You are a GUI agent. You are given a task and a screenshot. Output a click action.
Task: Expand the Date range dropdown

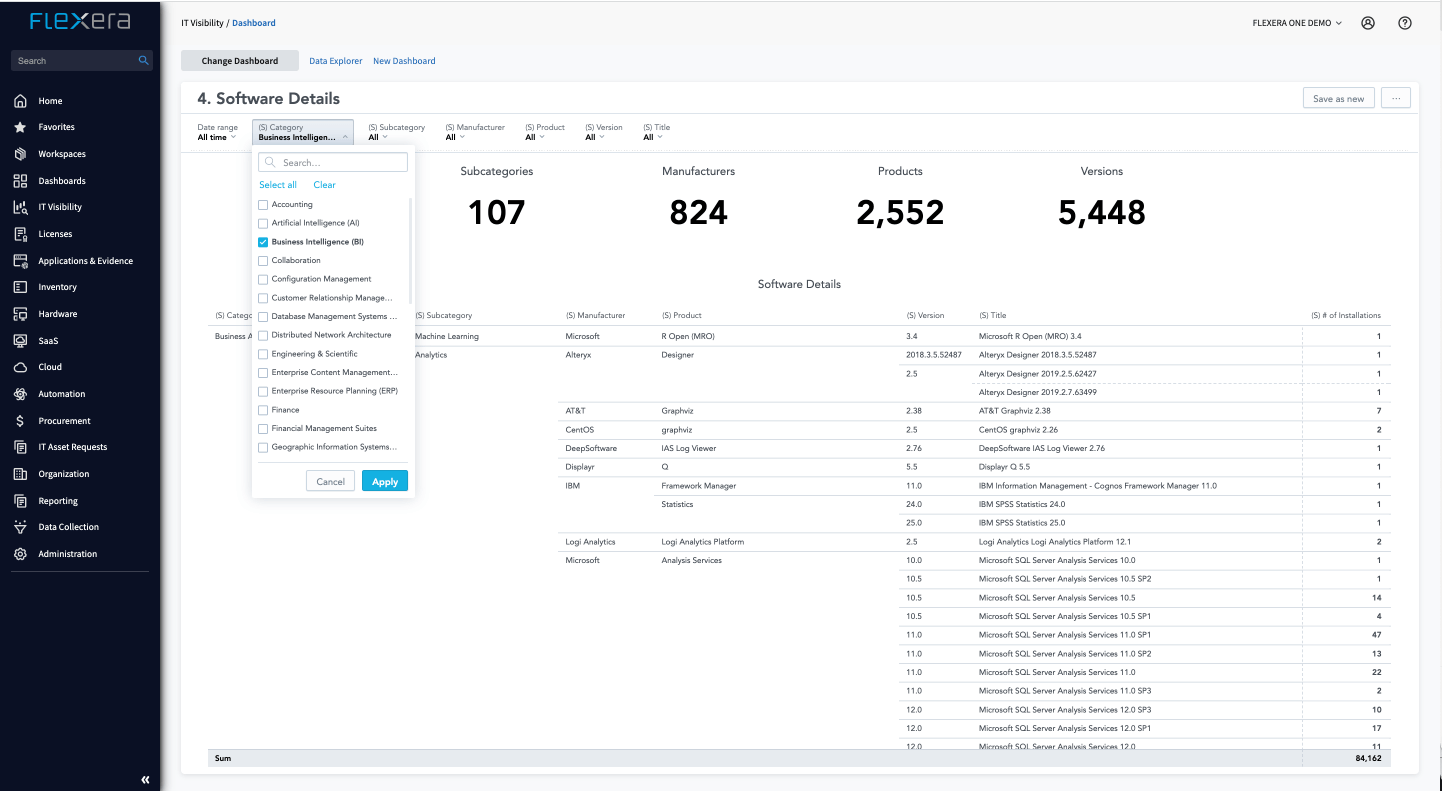pos(217,133)
